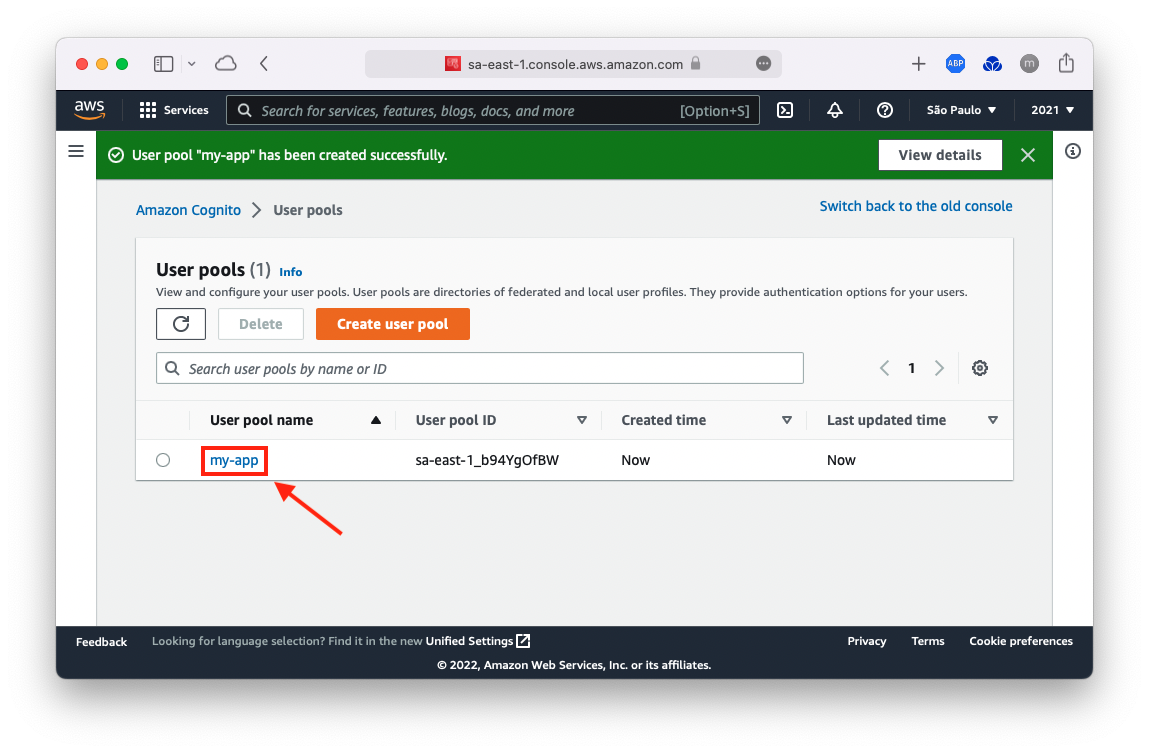Focus the Search user pools field
The height and width of the screenshot is (753, 1149).
coord(480,368)
